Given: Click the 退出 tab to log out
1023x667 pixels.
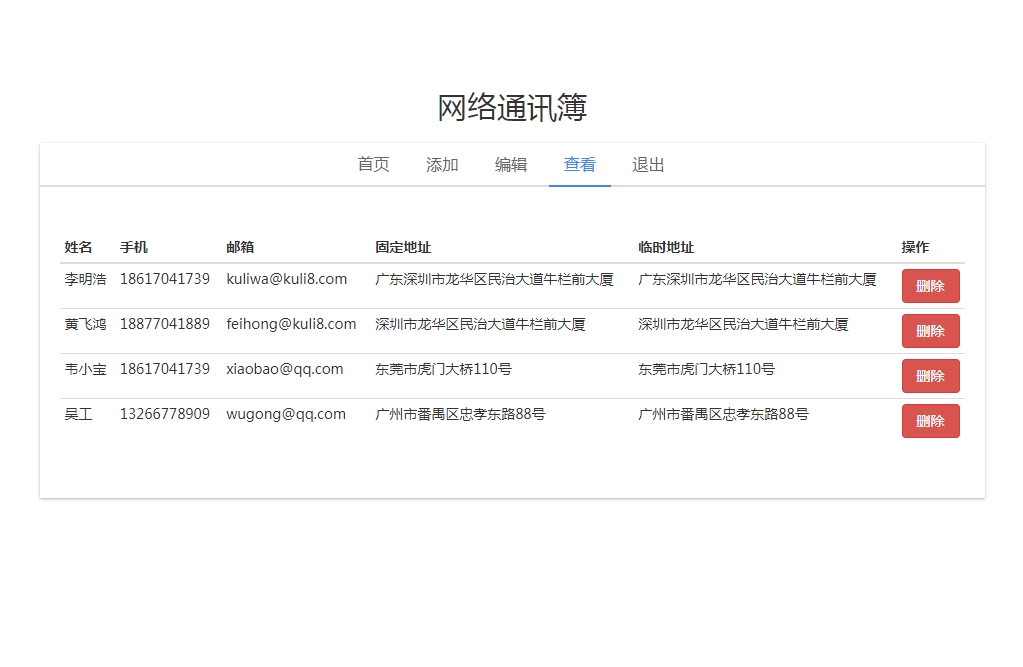Looking at the screenshot, I should pos(648,165).
